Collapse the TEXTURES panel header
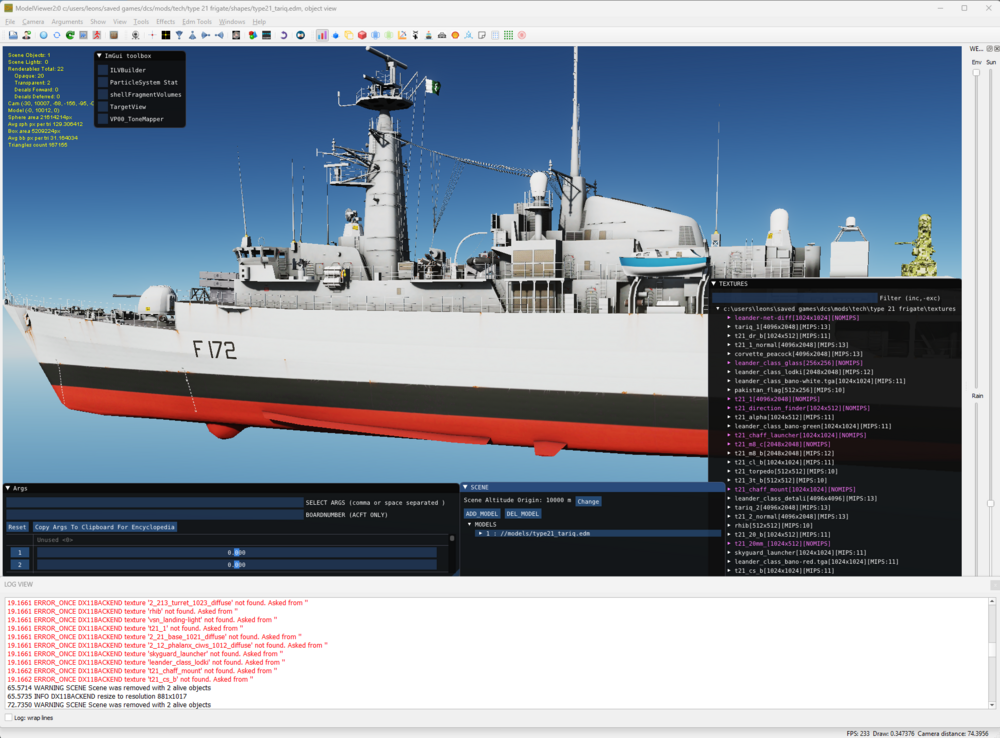1000x738 pixels. pyautogui.click(x=715, y=284)
